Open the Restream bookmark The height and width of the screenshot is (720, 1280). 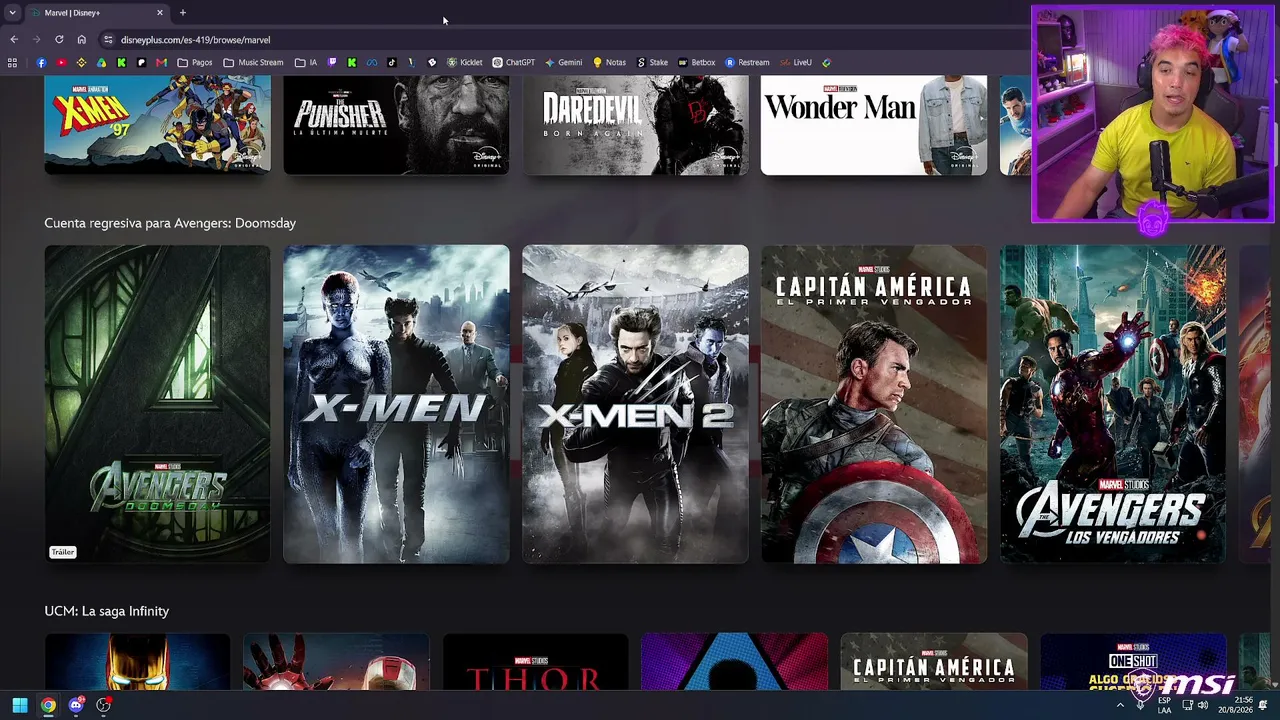[x=748, y=62]
